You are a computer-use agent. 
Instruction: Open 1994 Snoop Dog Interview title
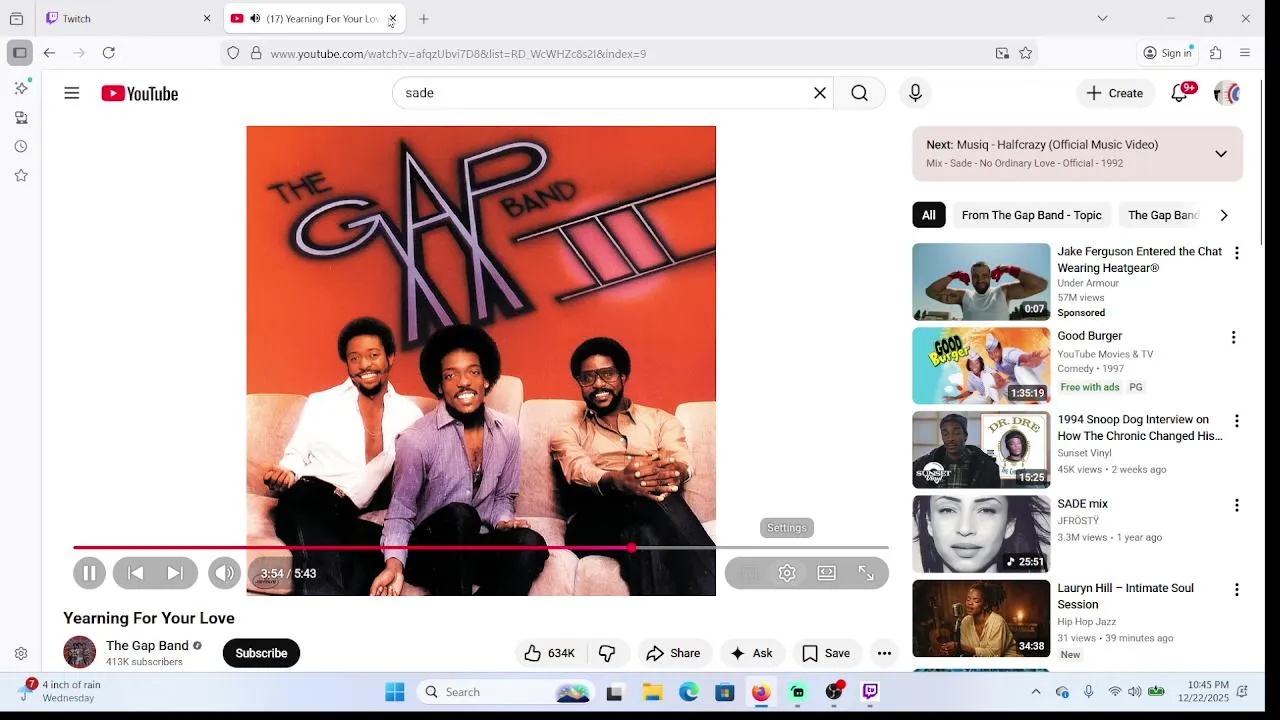point(1140,428)
